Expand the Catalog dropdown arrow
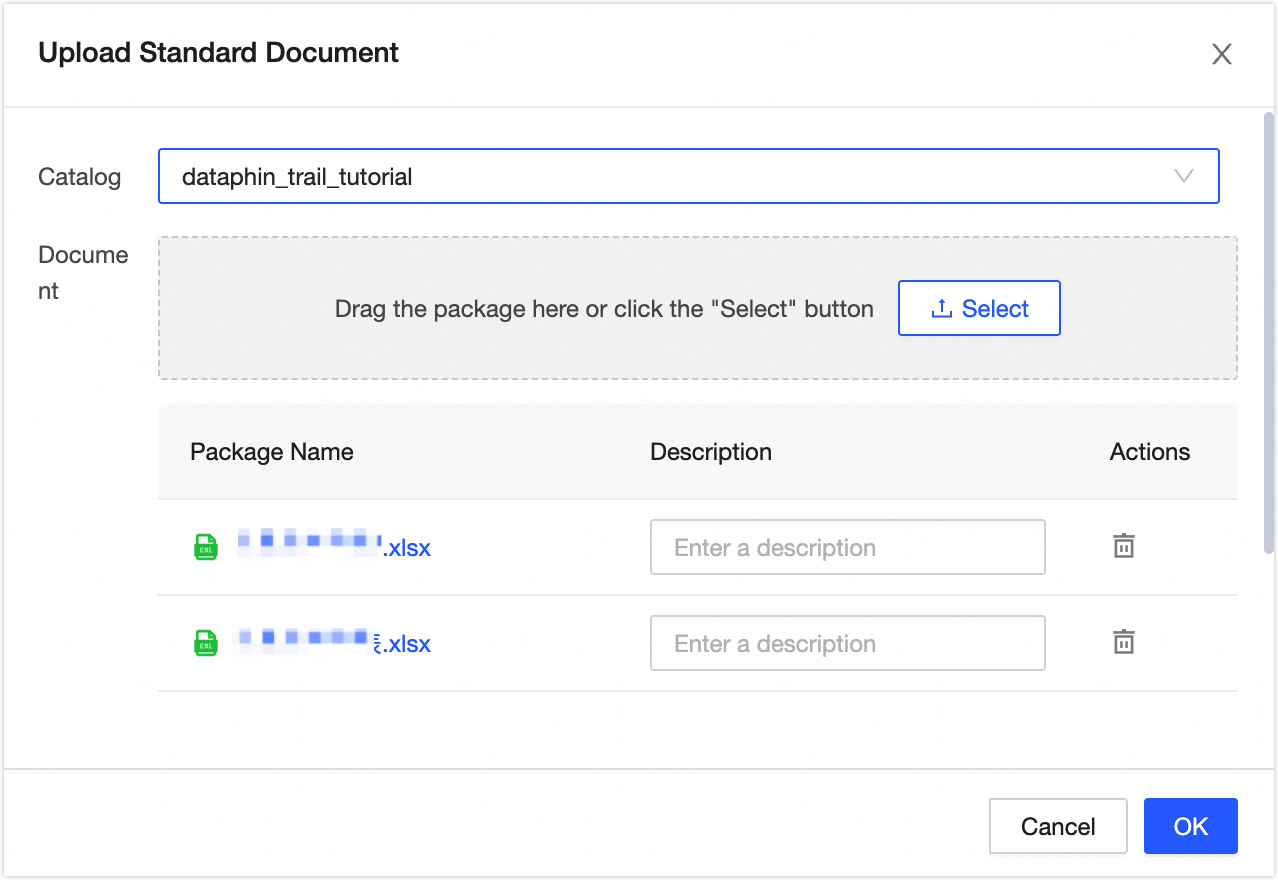This screenshot has width=1278, height=880. [x=1184, y=177]
